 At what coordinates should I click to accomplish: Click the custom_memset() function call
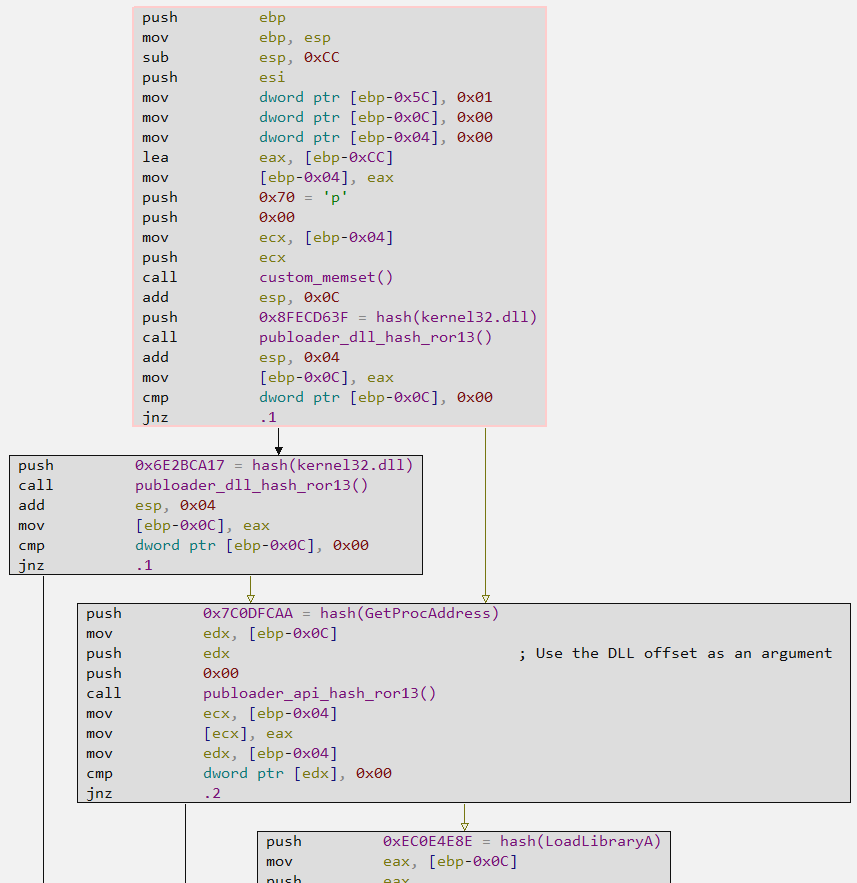[326, 277]
